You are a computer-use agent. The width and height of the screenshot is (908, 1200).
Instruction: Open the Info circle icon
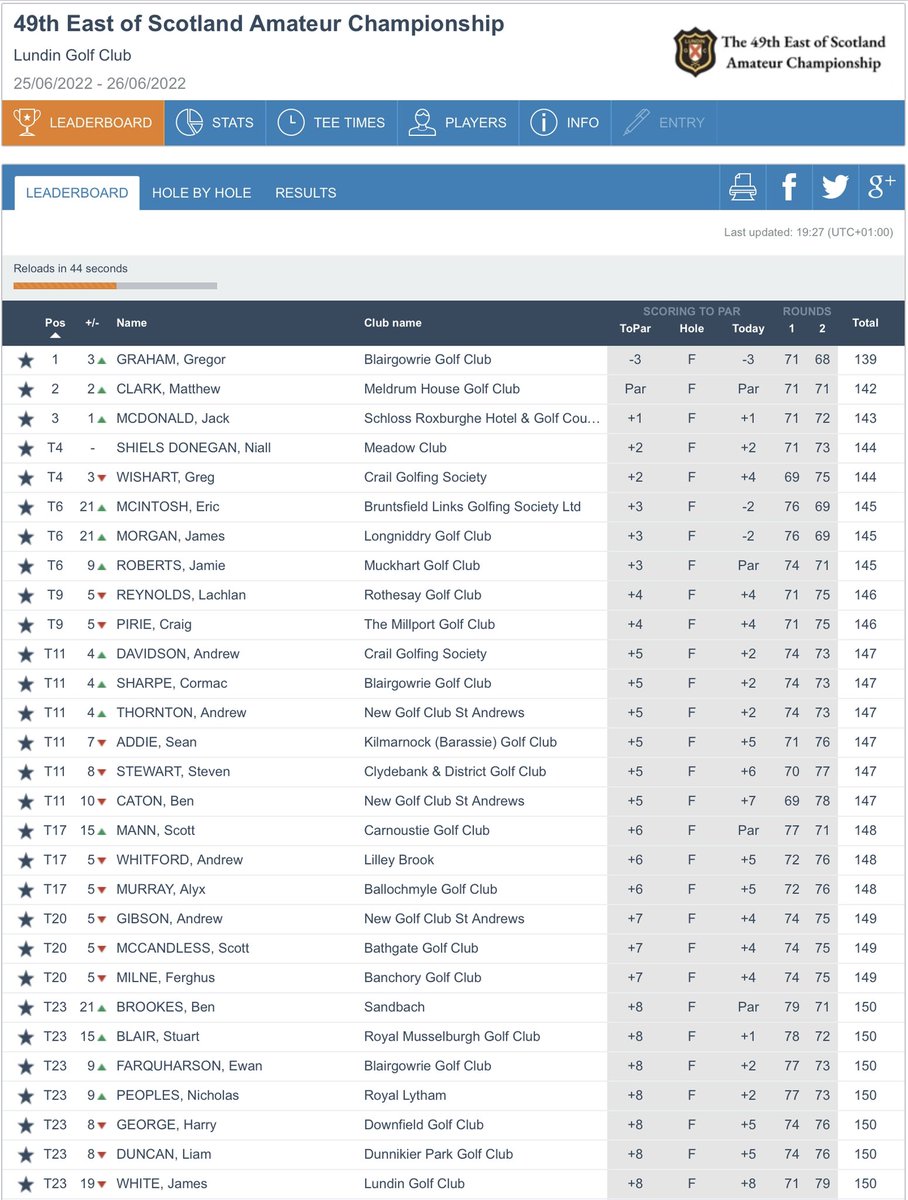pyautogui.click(x=543, y=123)
